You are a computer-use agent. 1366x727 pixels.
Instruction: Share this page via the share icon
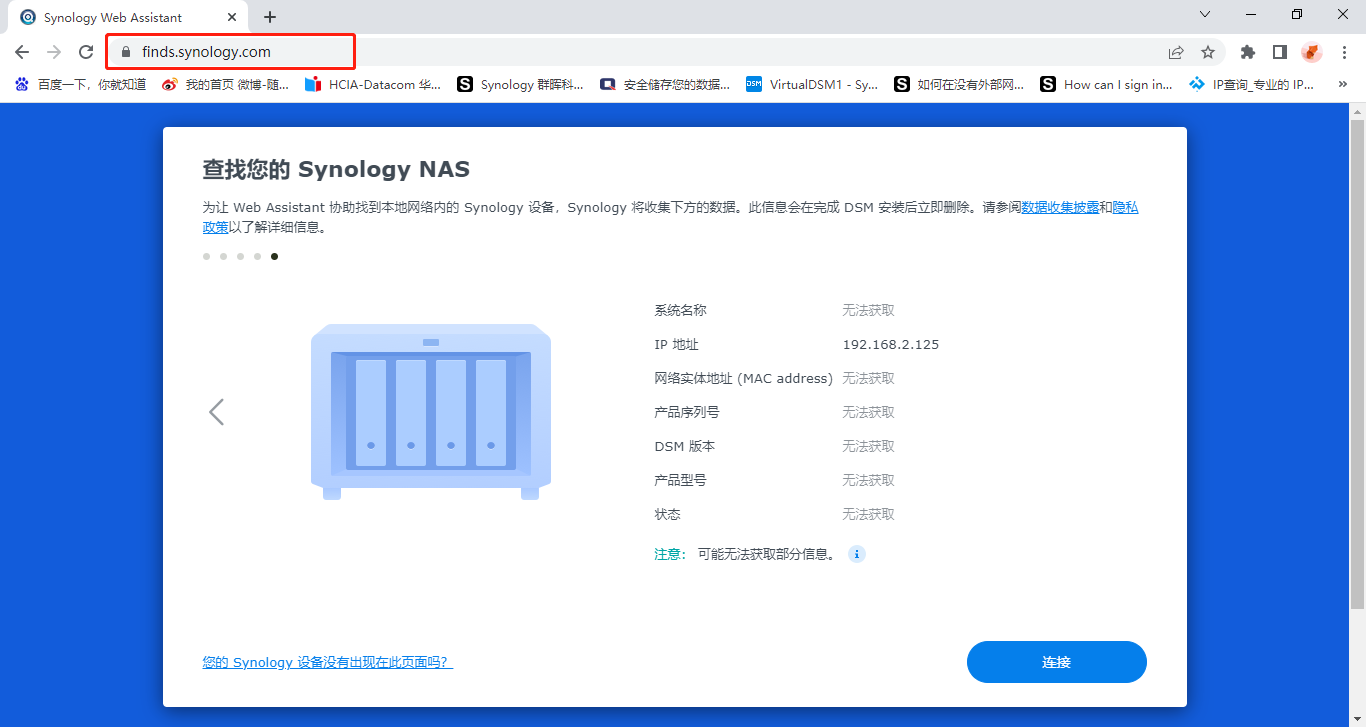click(x=1176, y=52)
